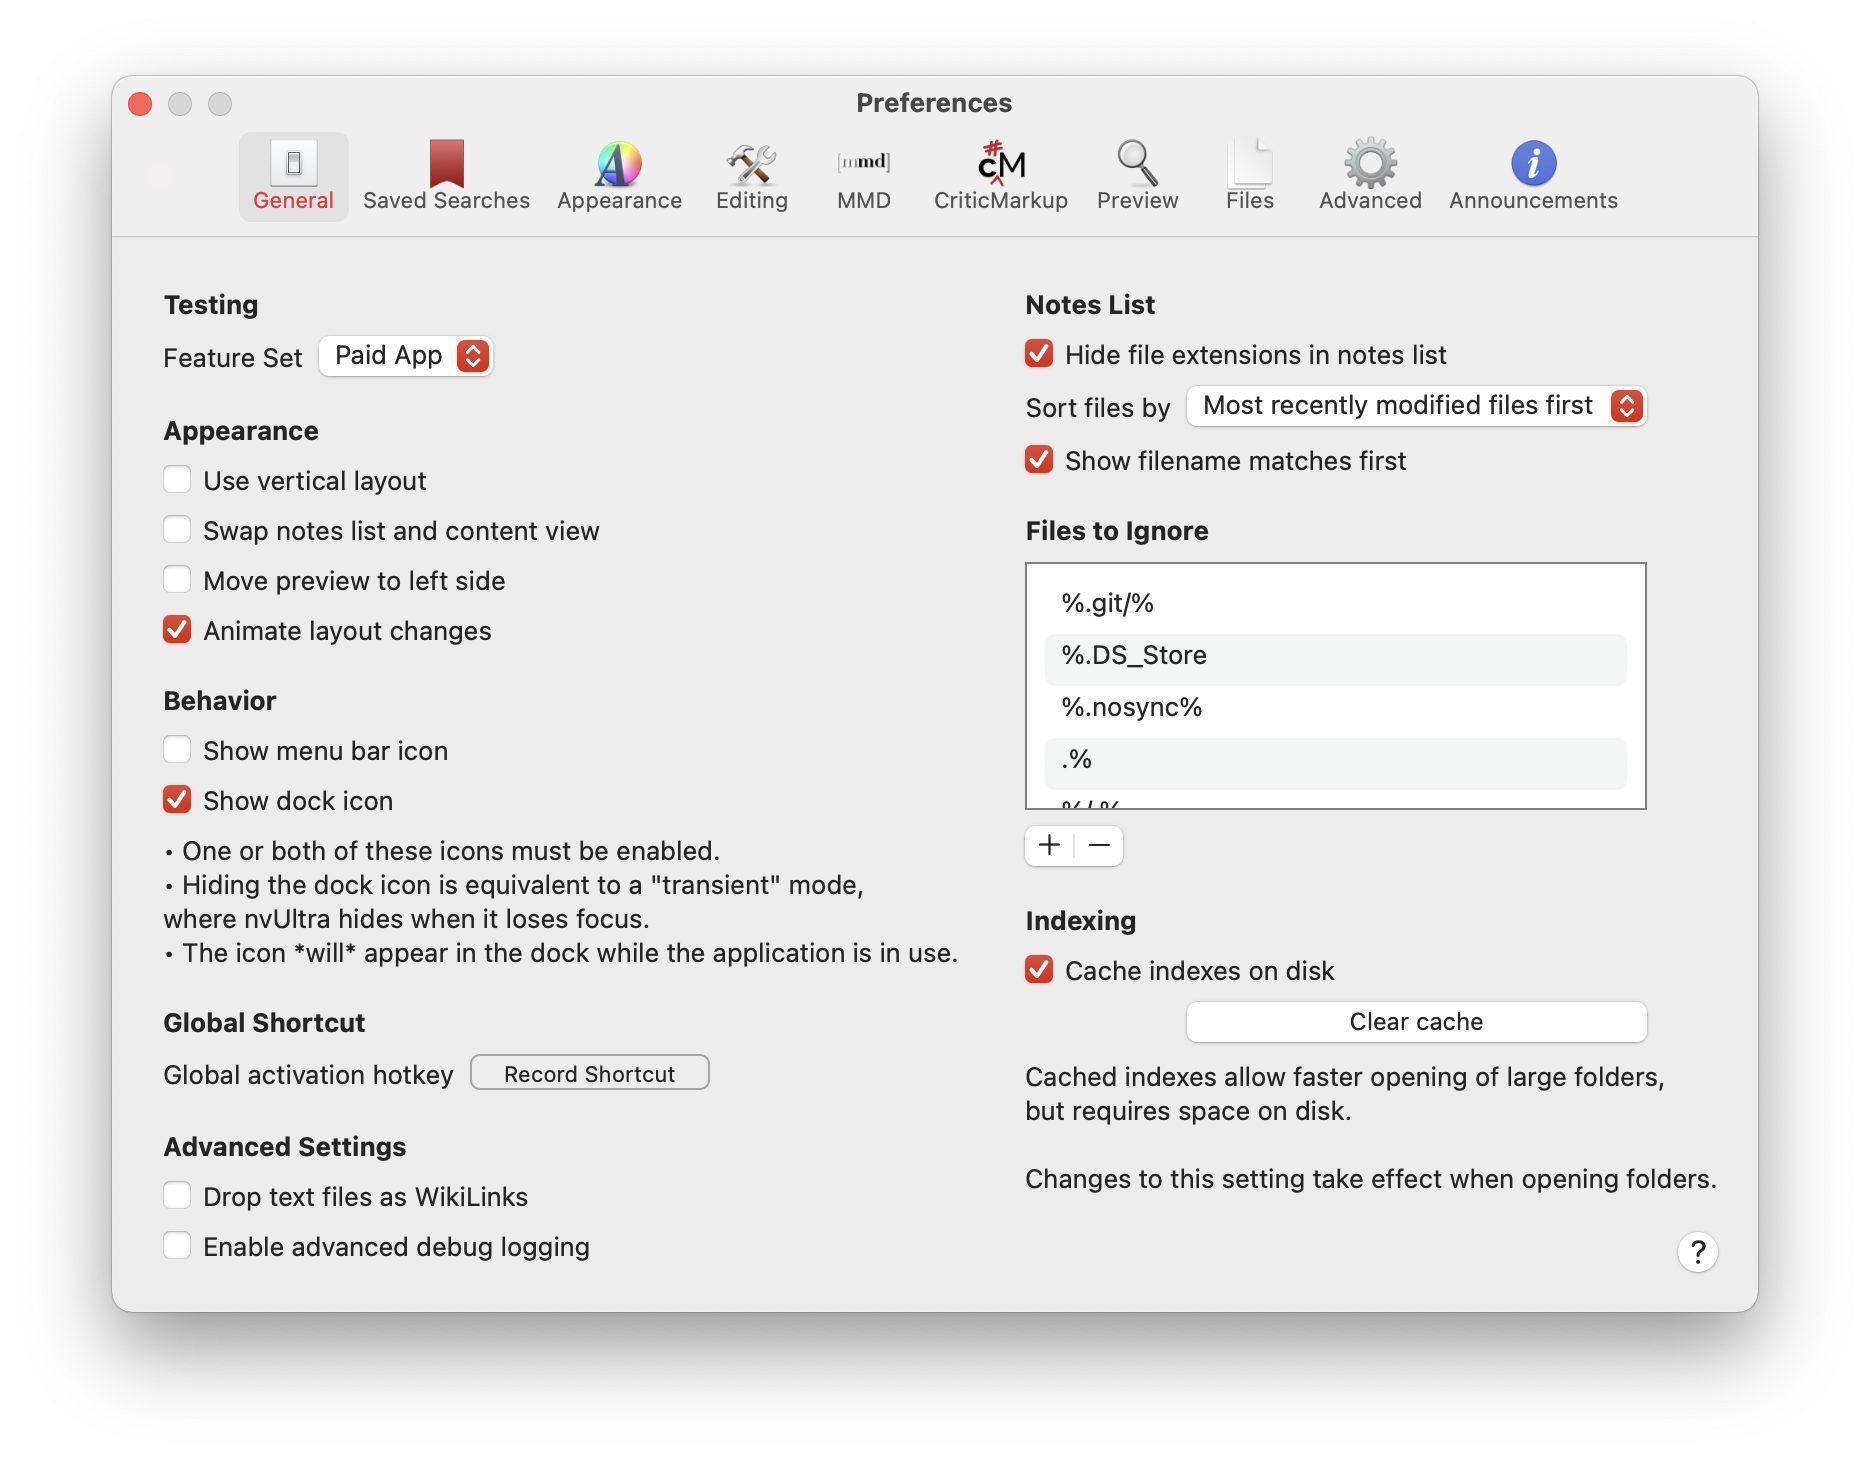Enable Show menu bar icon
This screenshot has height=1460, width=1870.
178,750
